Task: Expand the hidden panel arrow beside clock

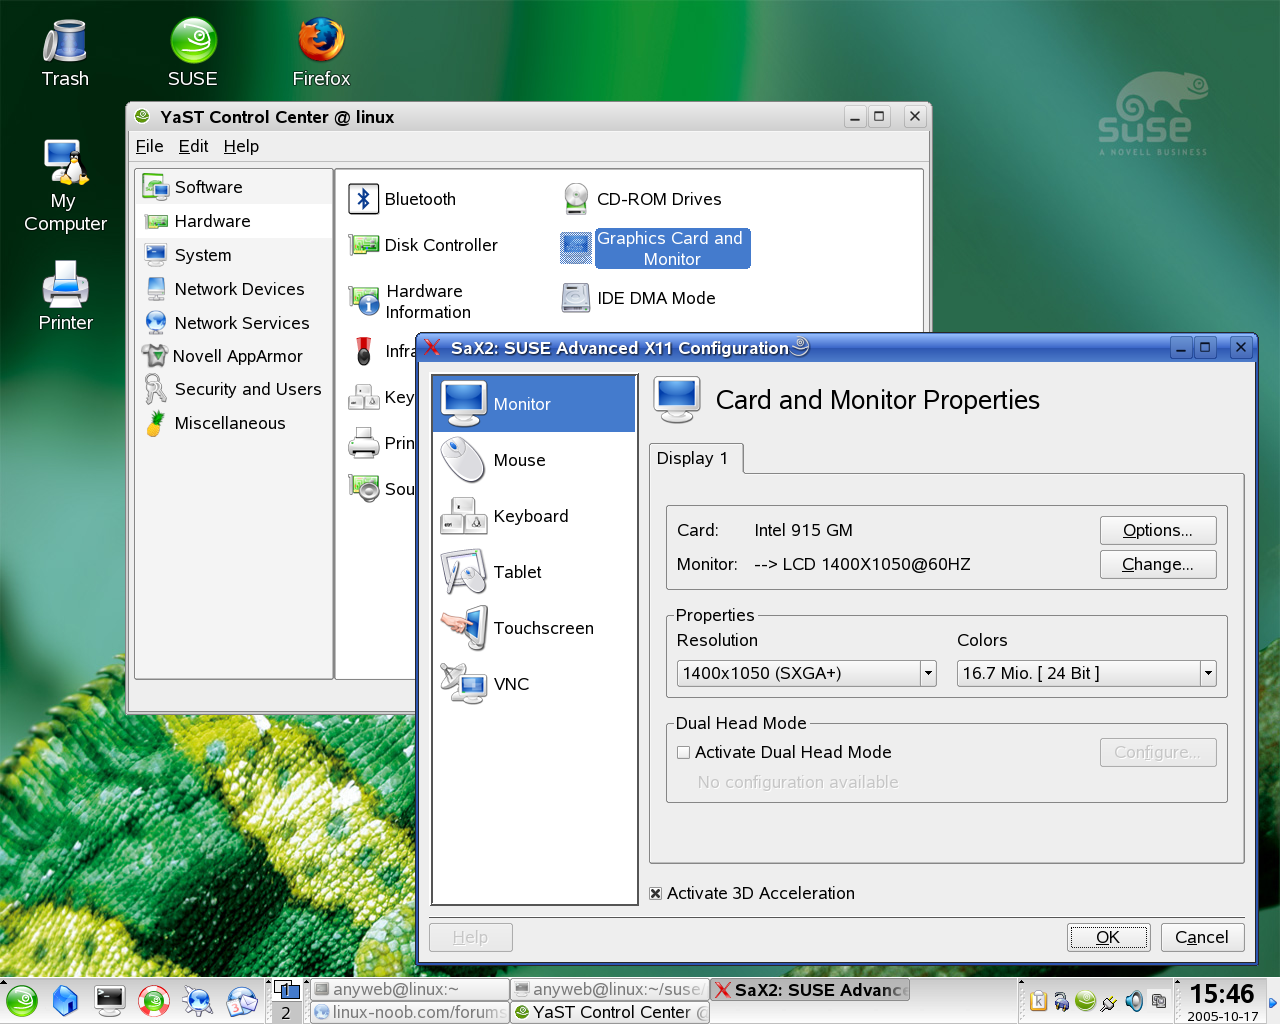Action: pos(1272,1002)
